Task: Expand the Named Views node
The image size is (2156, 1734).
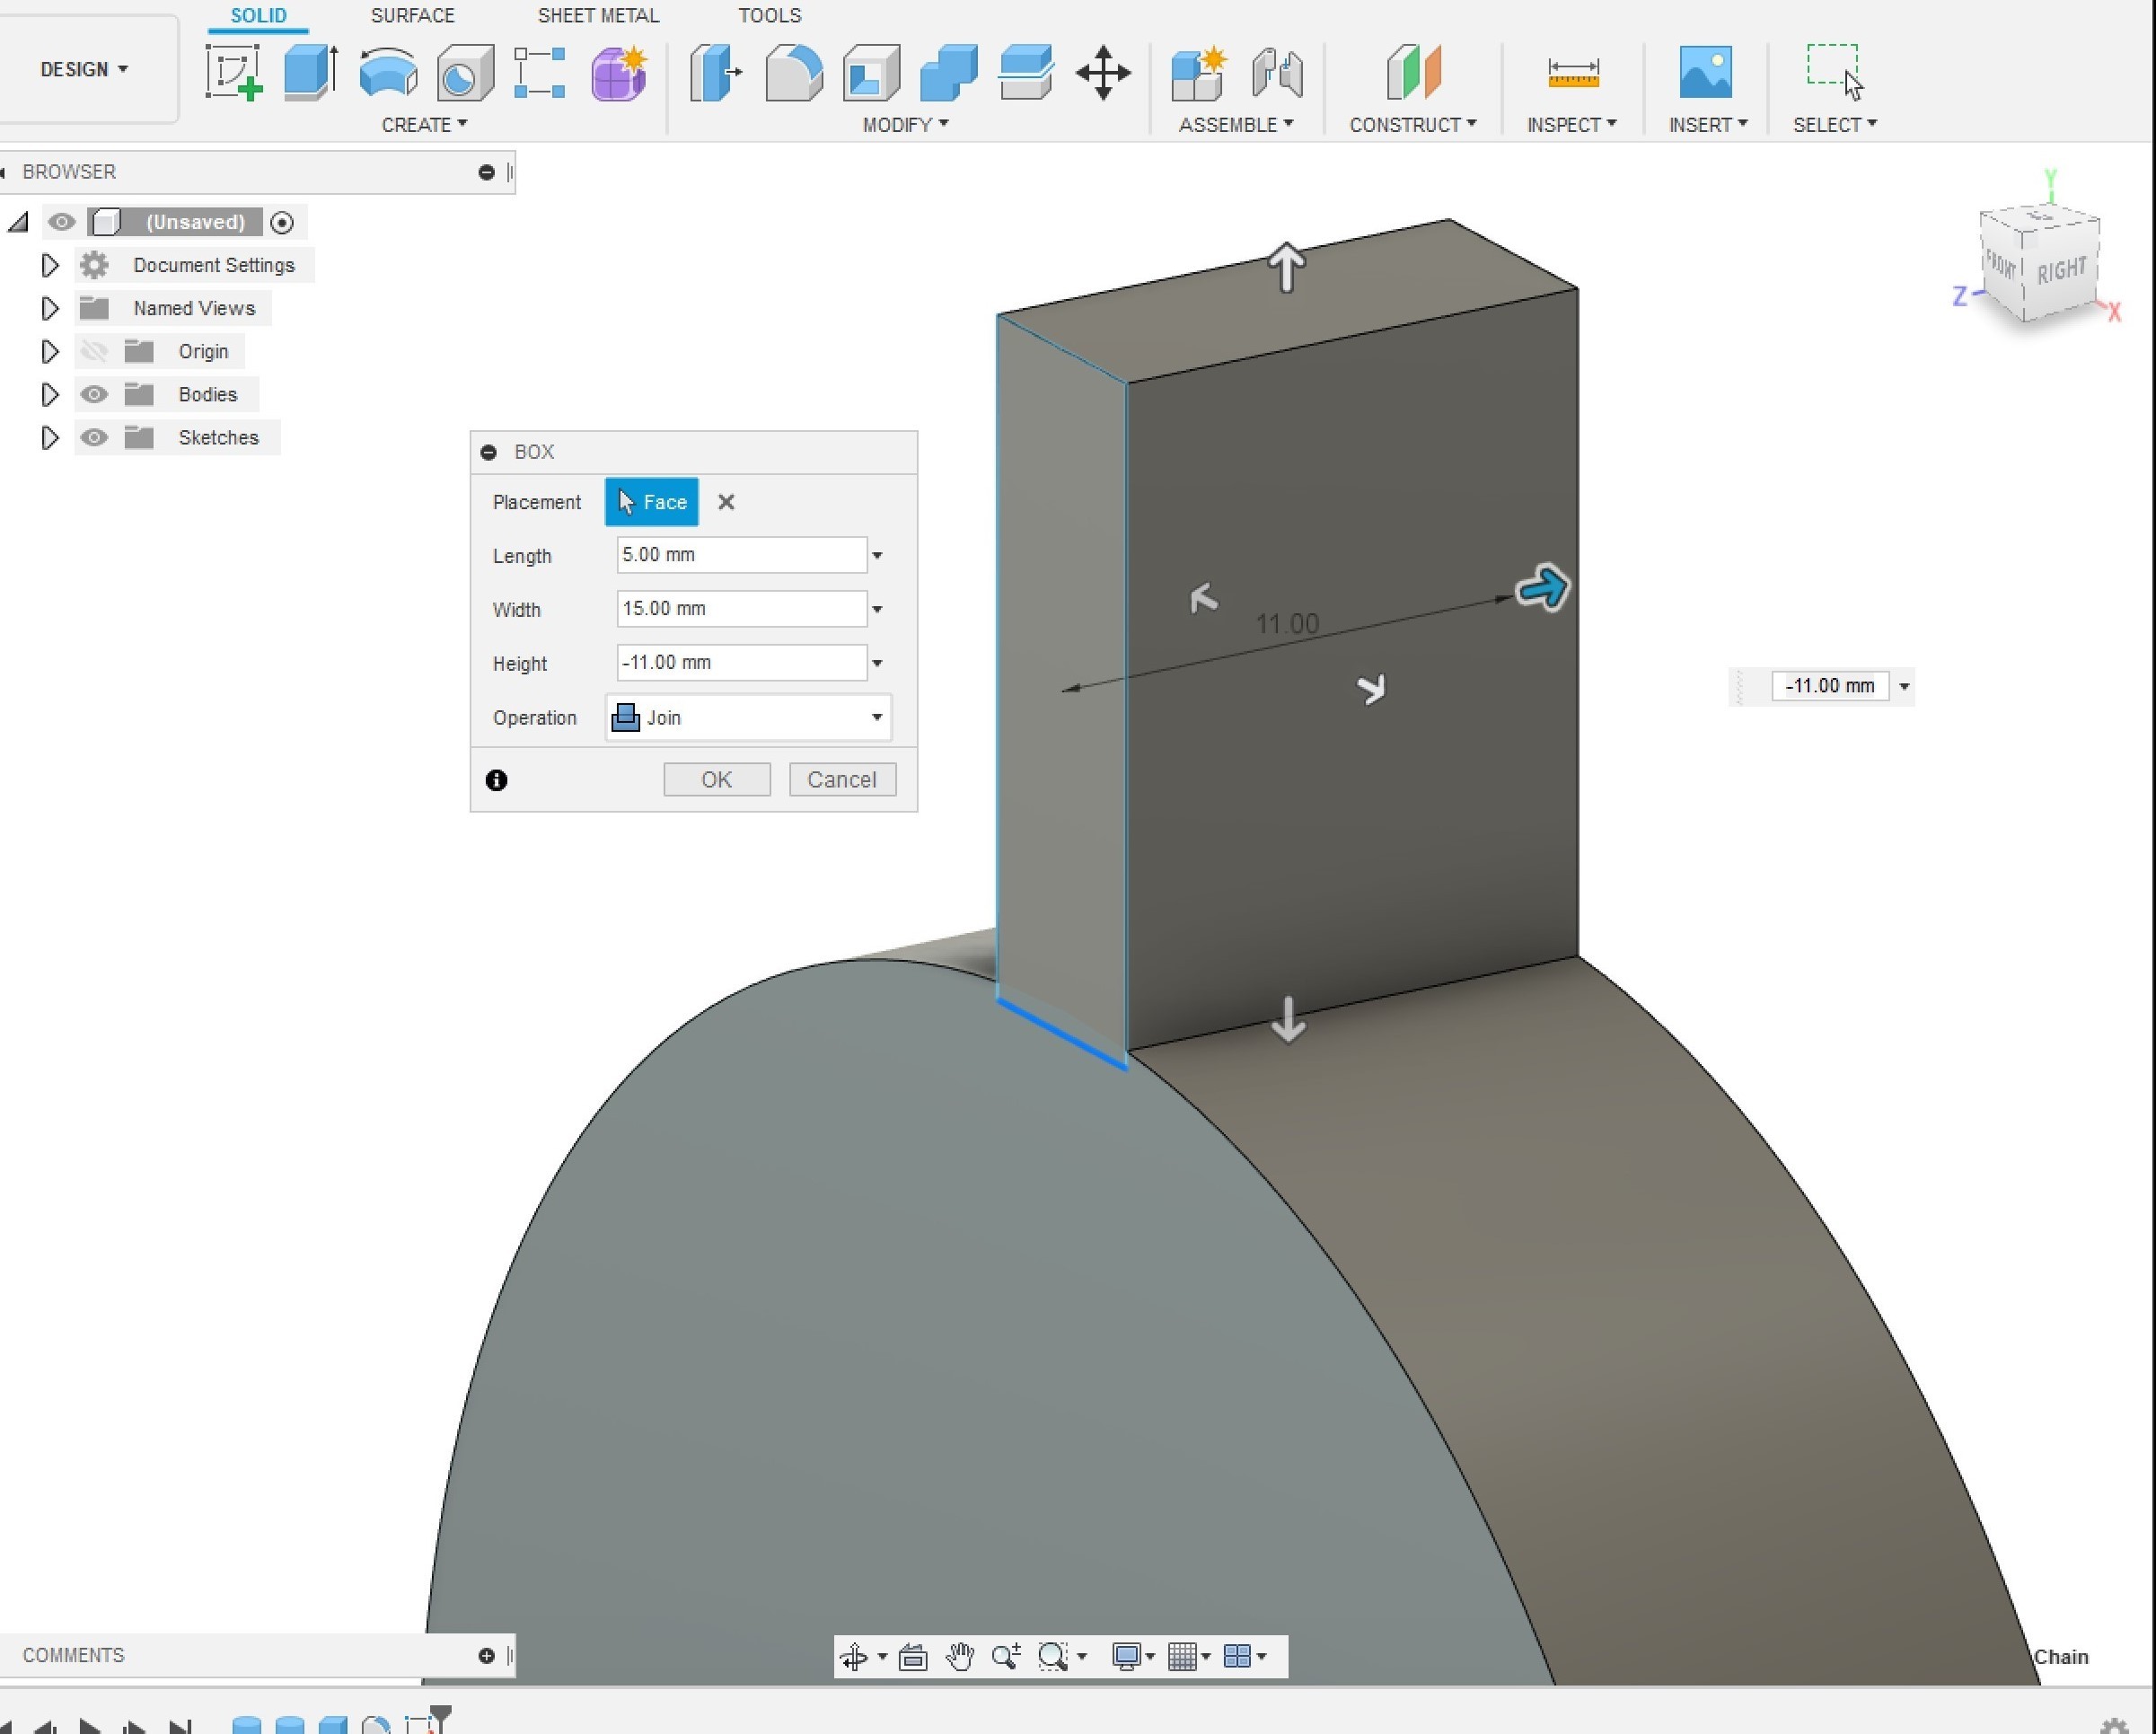Action: pos(49,308)
